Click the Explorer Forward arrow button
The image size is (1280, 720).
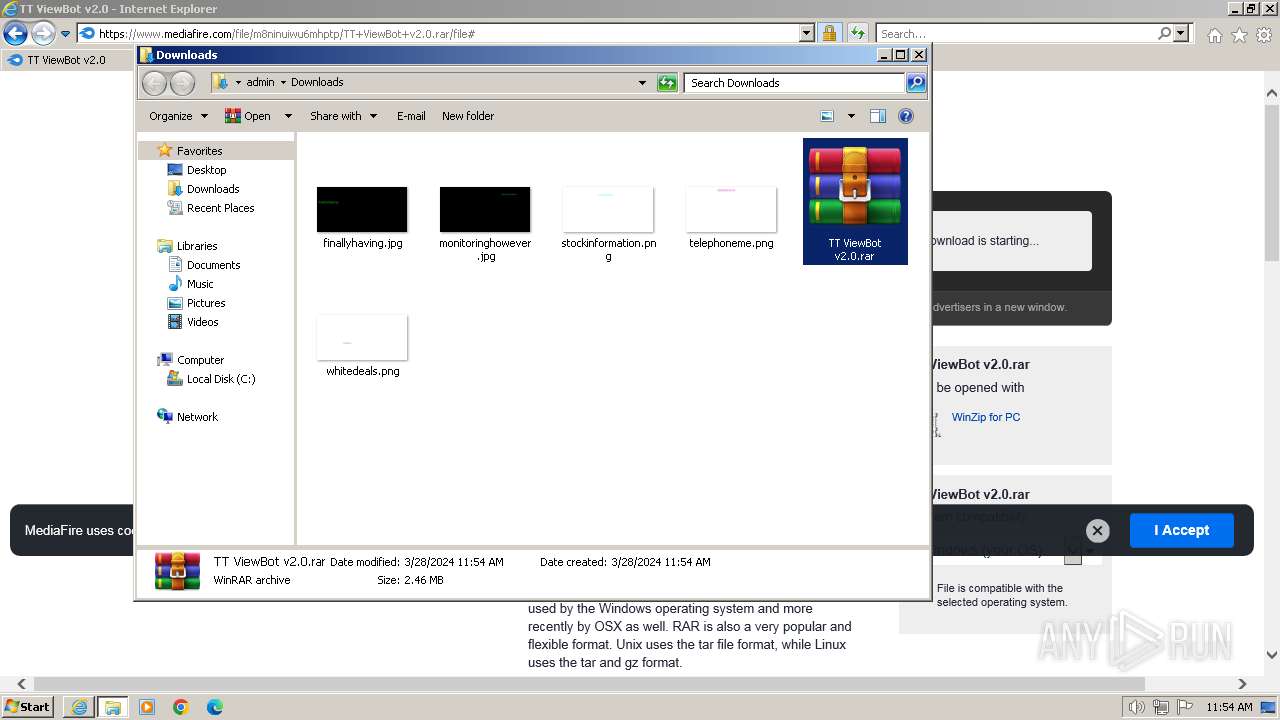point(182,83)
